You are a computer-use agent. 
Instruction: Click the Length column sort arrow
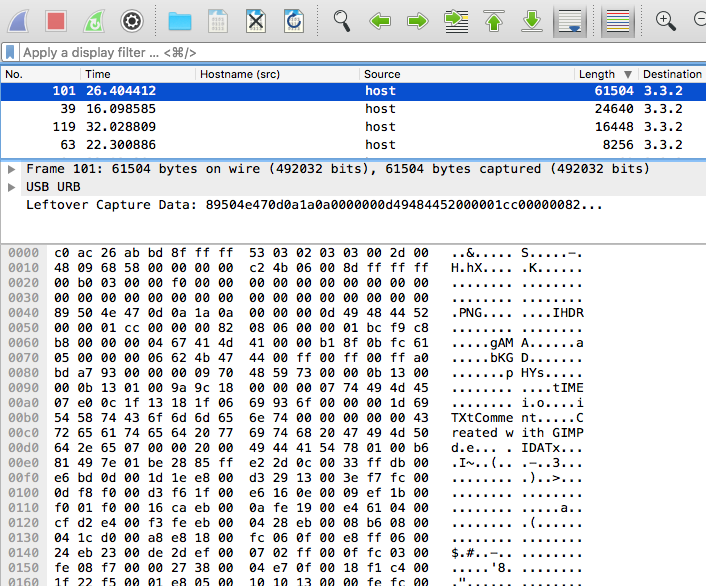click(628, 74)
